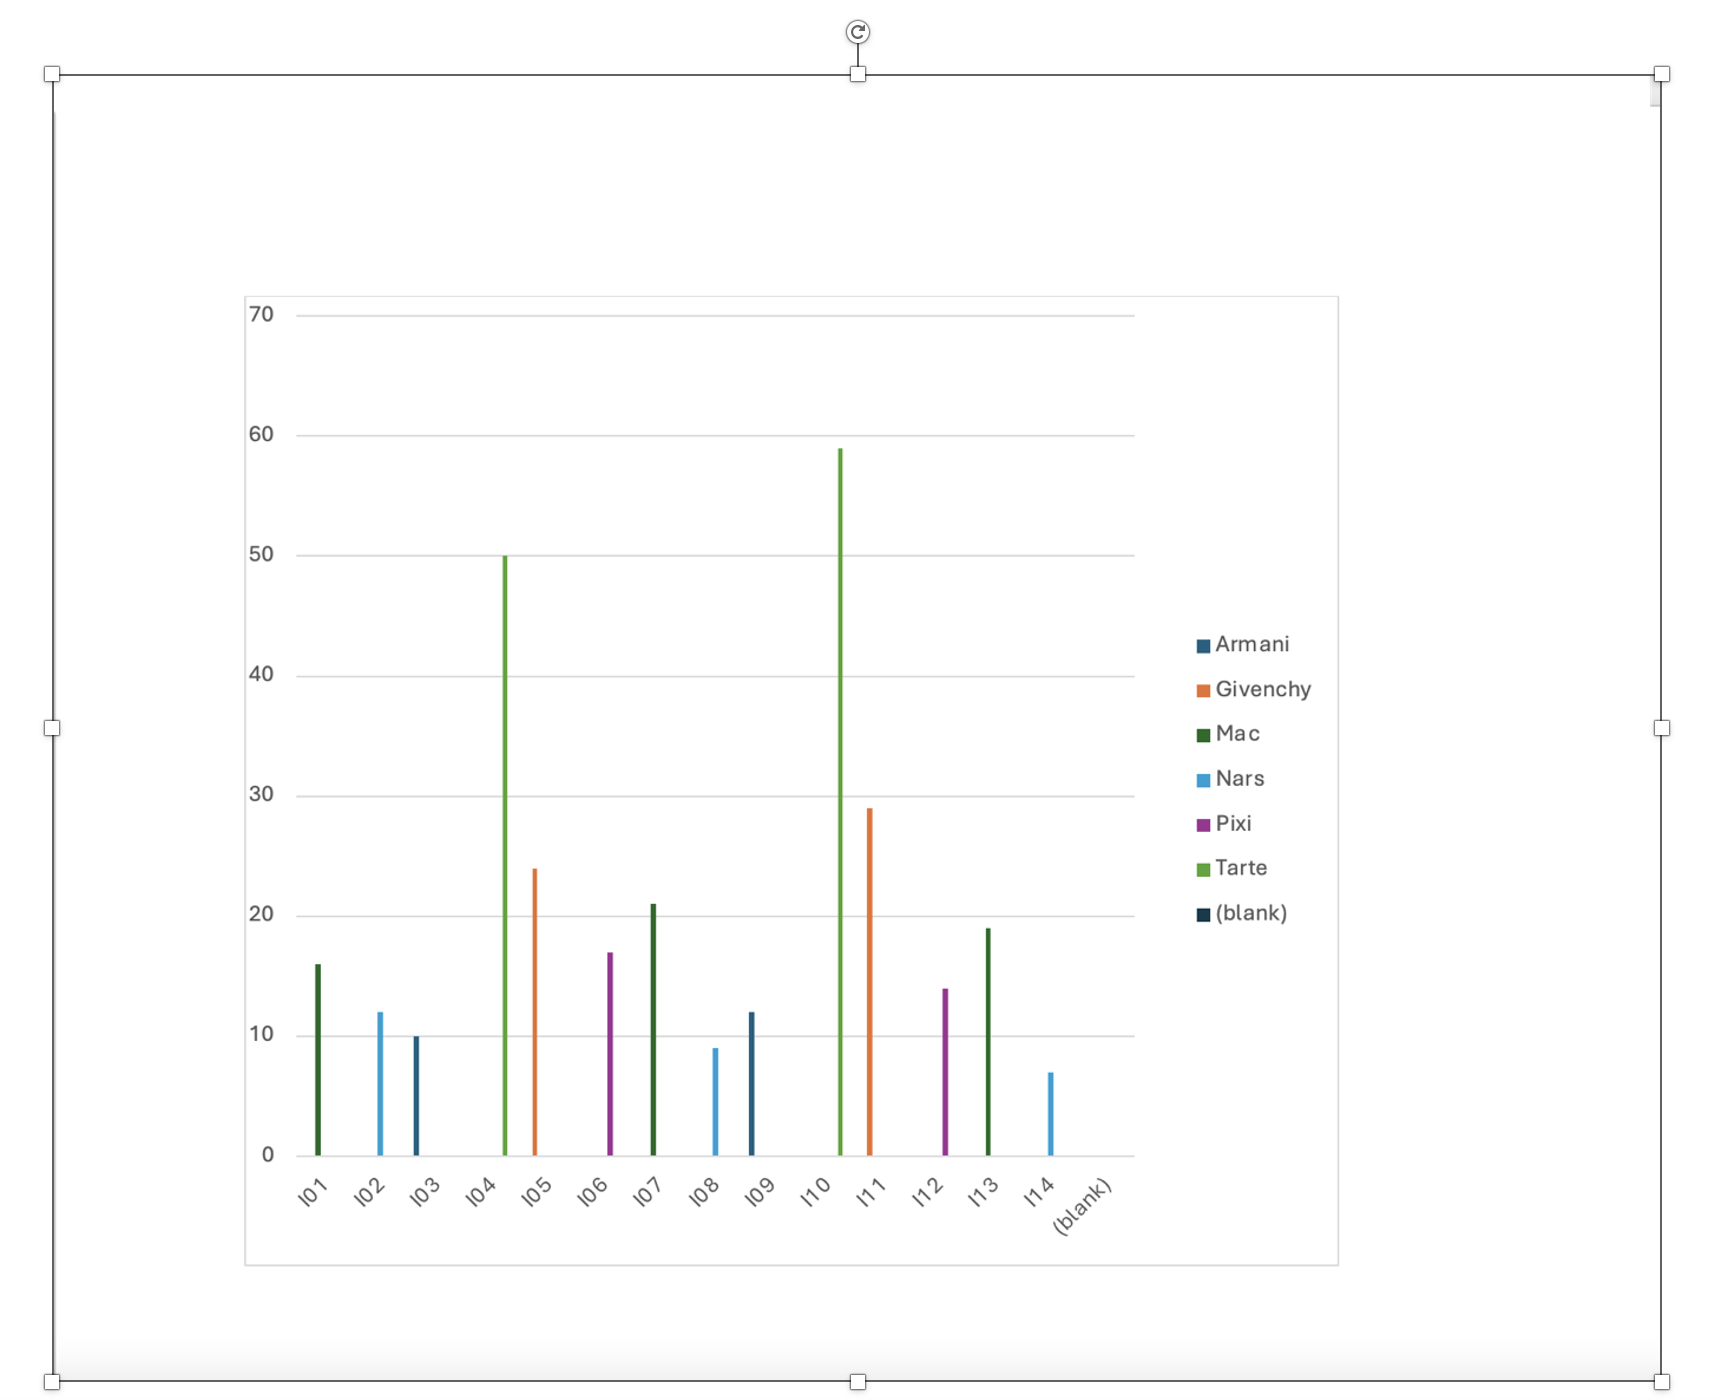1721x1400 pixels.
Task: Click the I03 category axis label
Action: [425, 1192]
